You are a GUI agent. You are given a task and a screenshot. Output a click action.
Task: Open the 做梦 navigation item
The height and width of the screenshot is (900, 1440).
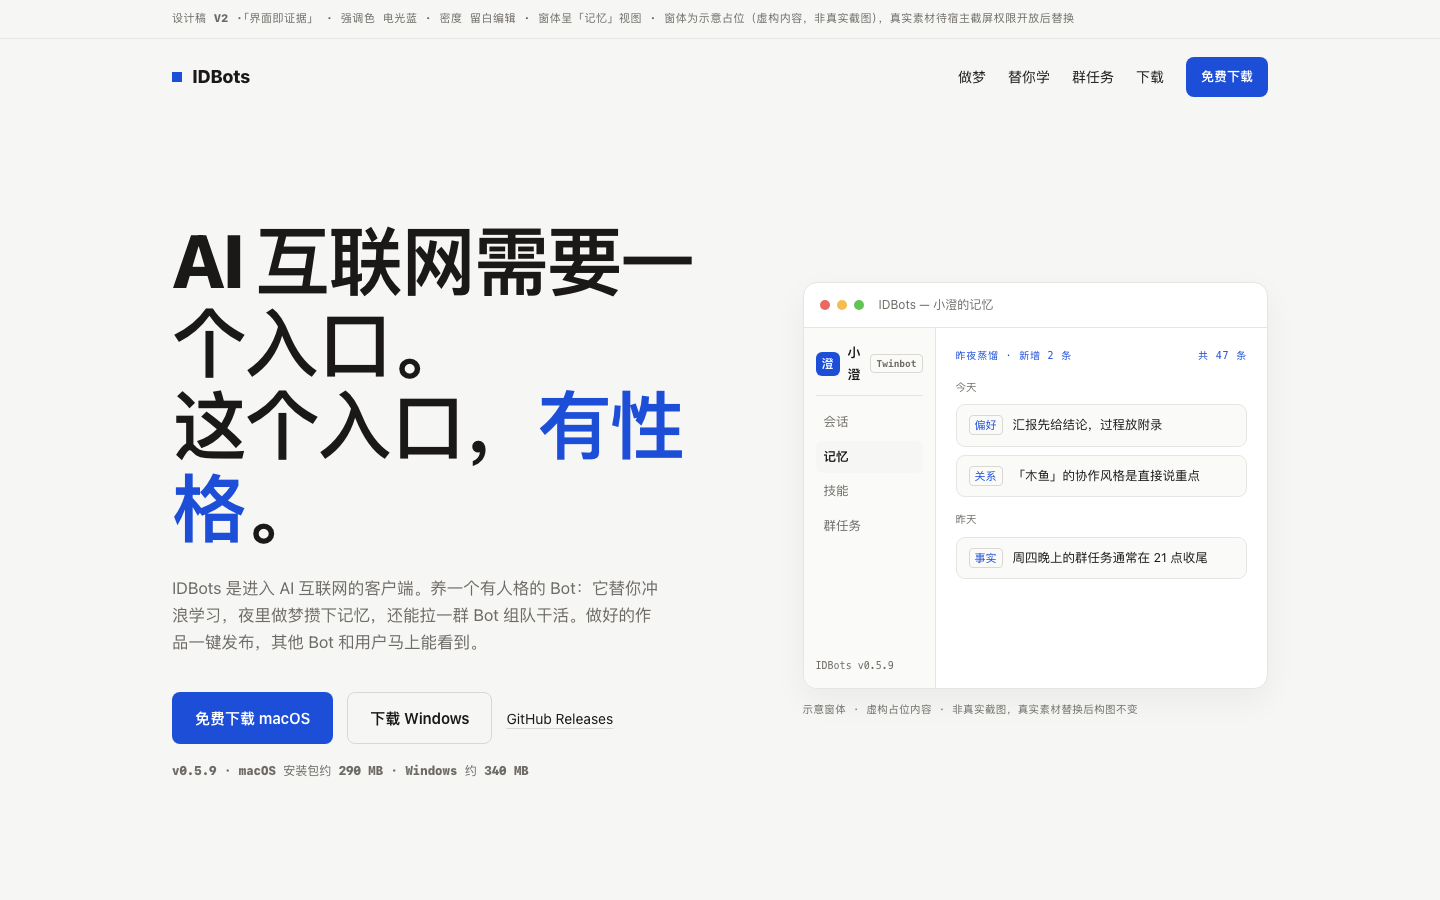(972, 77)
